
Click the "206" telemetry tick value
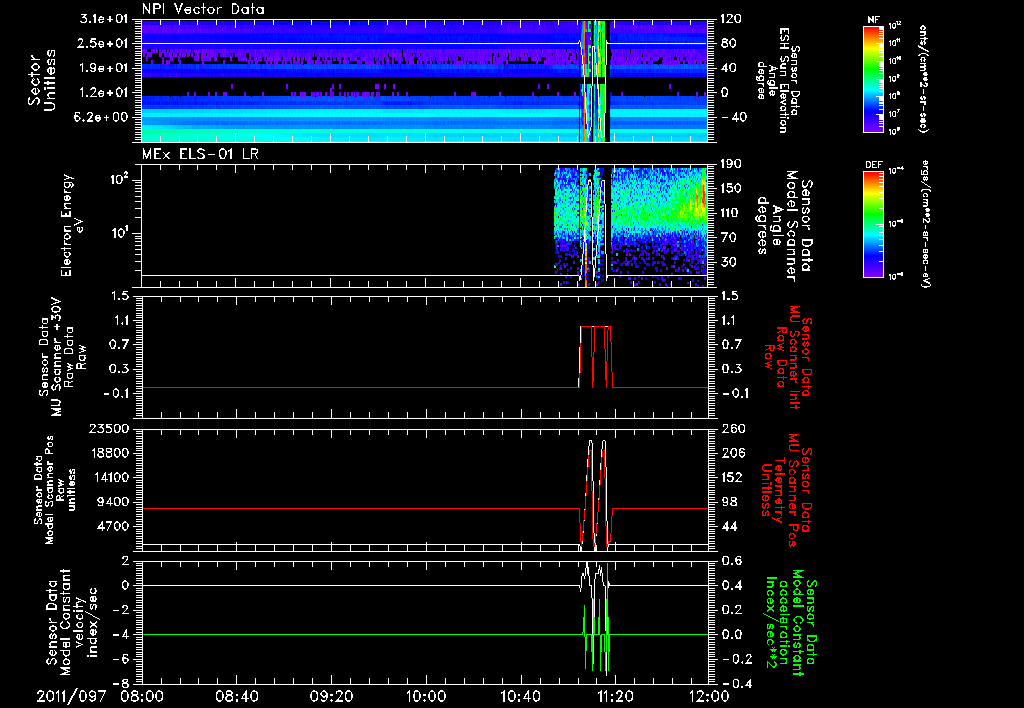(731, 453)
